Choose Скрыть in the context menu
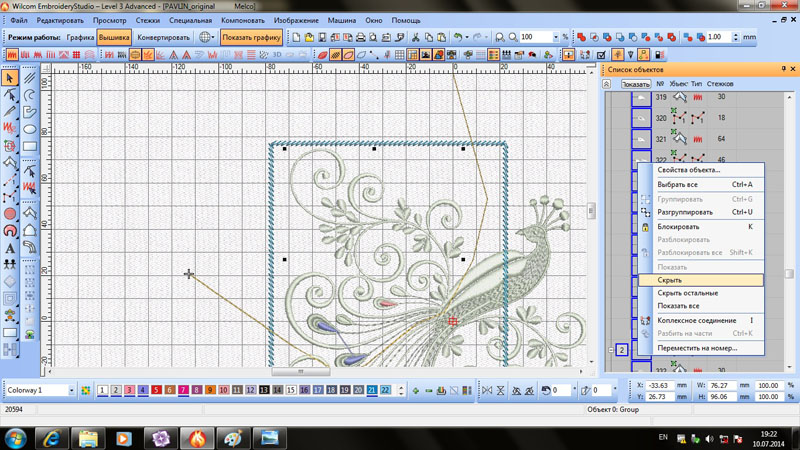The height and width of the screenshot is (450, 800). (670, 280)
